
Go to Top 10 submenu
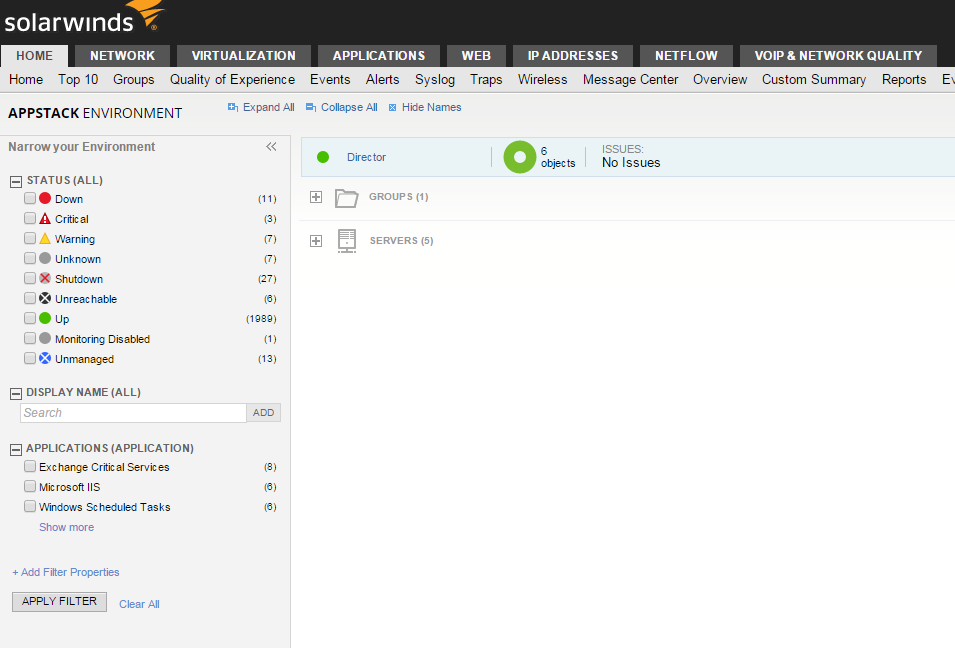click(78, 80)
